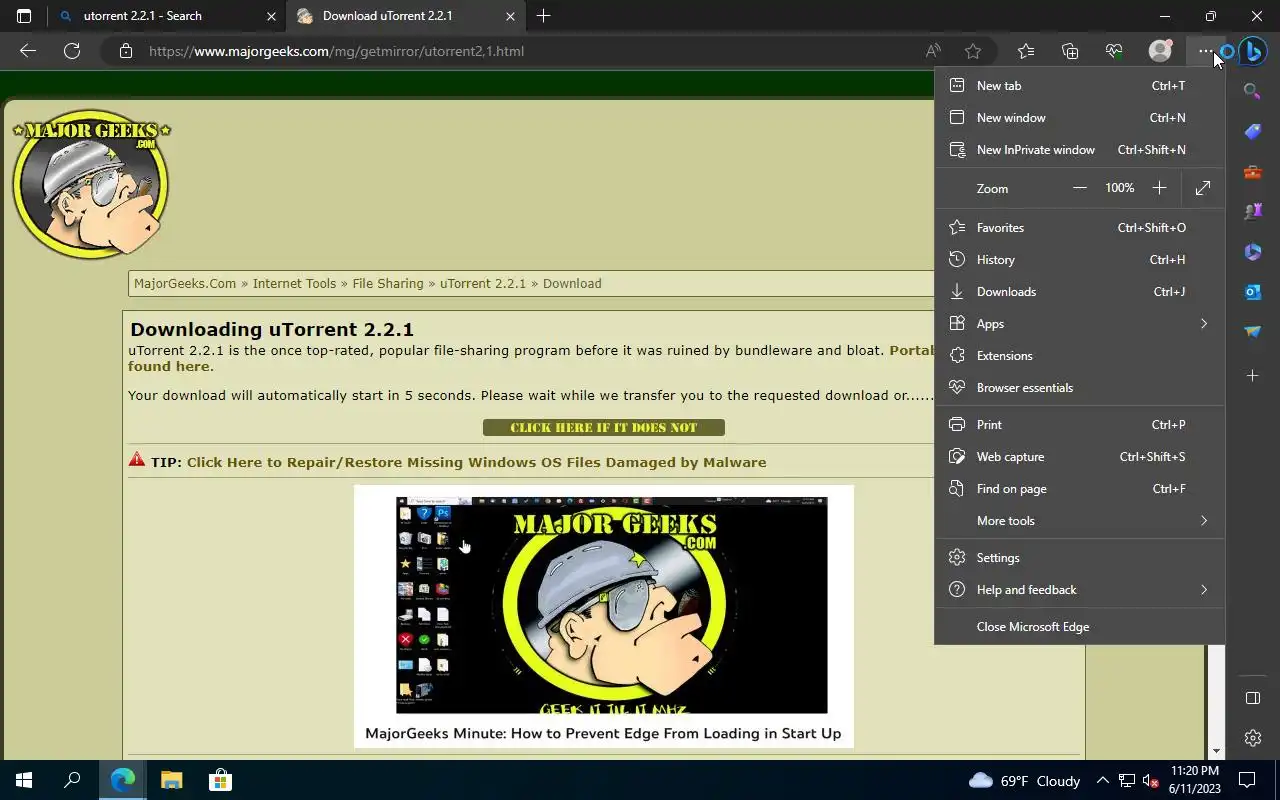The width and height of the screenshot is (1280, 800).
Task: Open sidebar Outlook icon
Action: point(1252,292)
